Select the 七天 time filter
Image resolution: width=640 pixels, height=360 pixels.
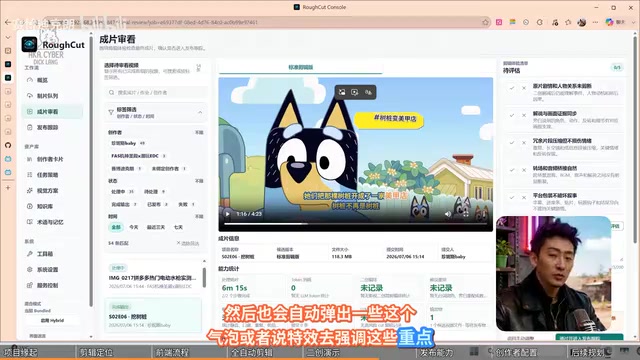coord(178,227)
